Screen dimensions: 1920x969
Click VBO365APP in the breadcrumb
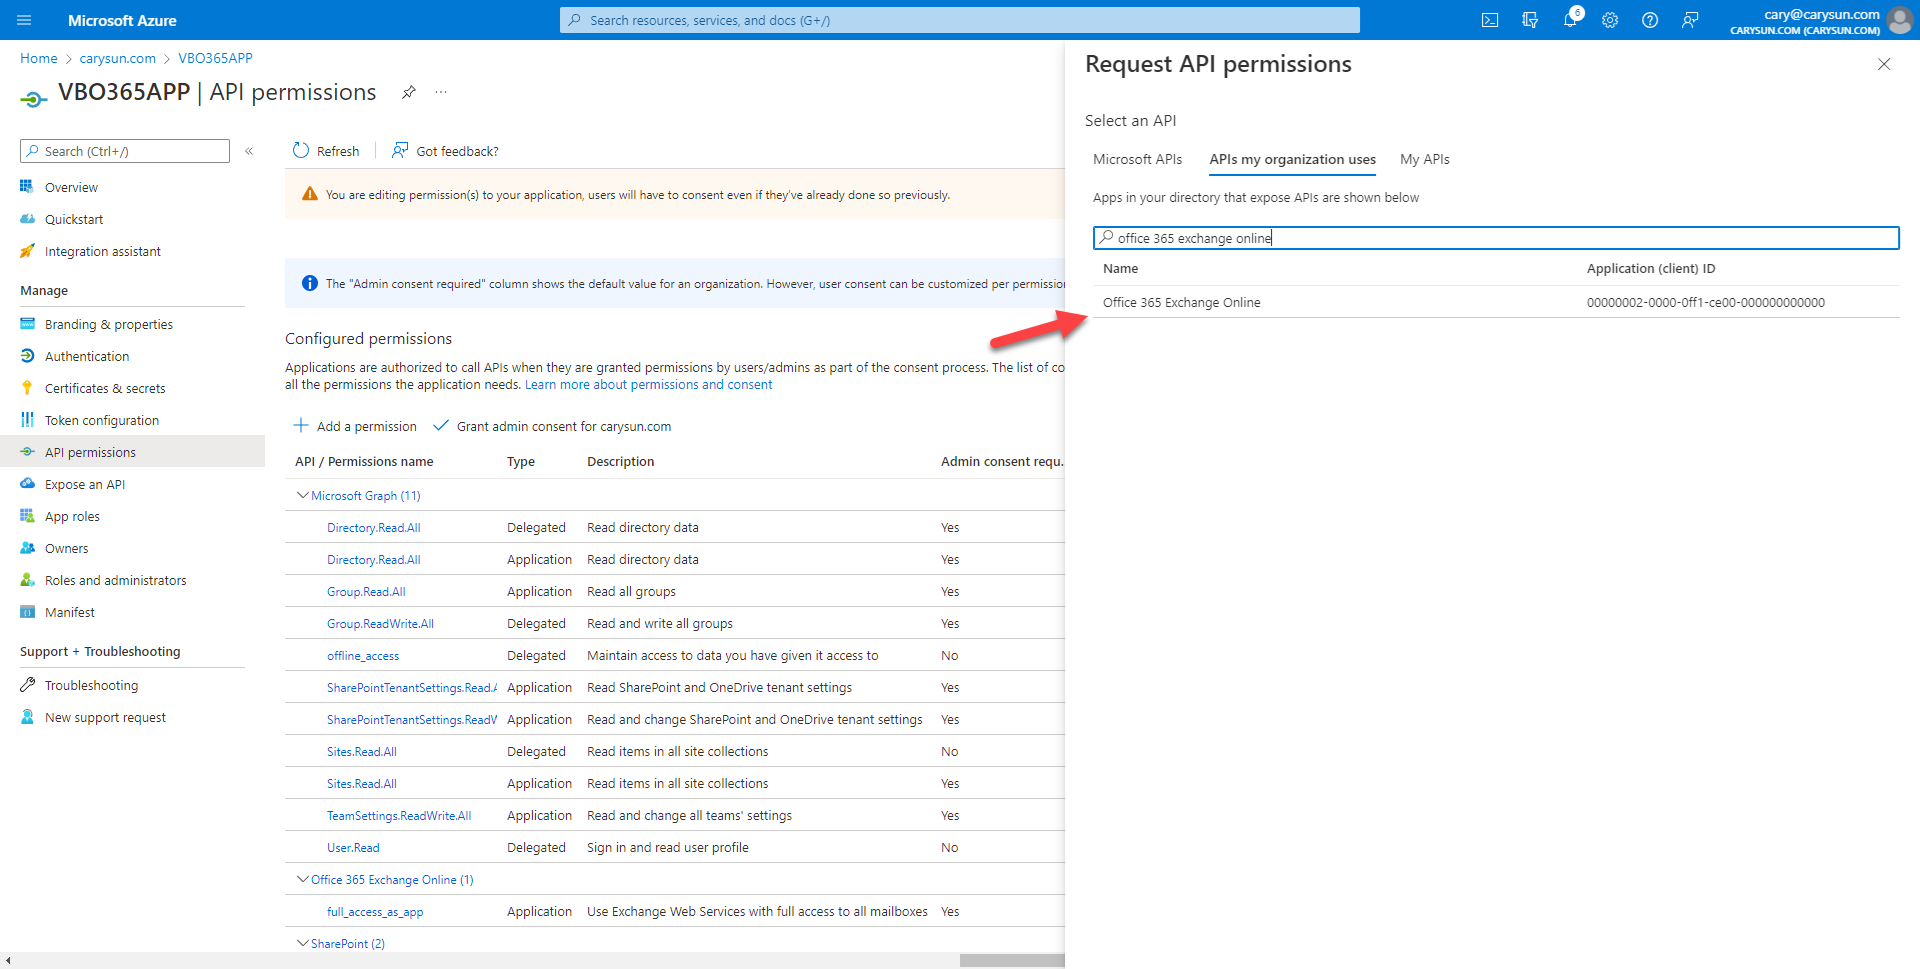pos(215,58)
